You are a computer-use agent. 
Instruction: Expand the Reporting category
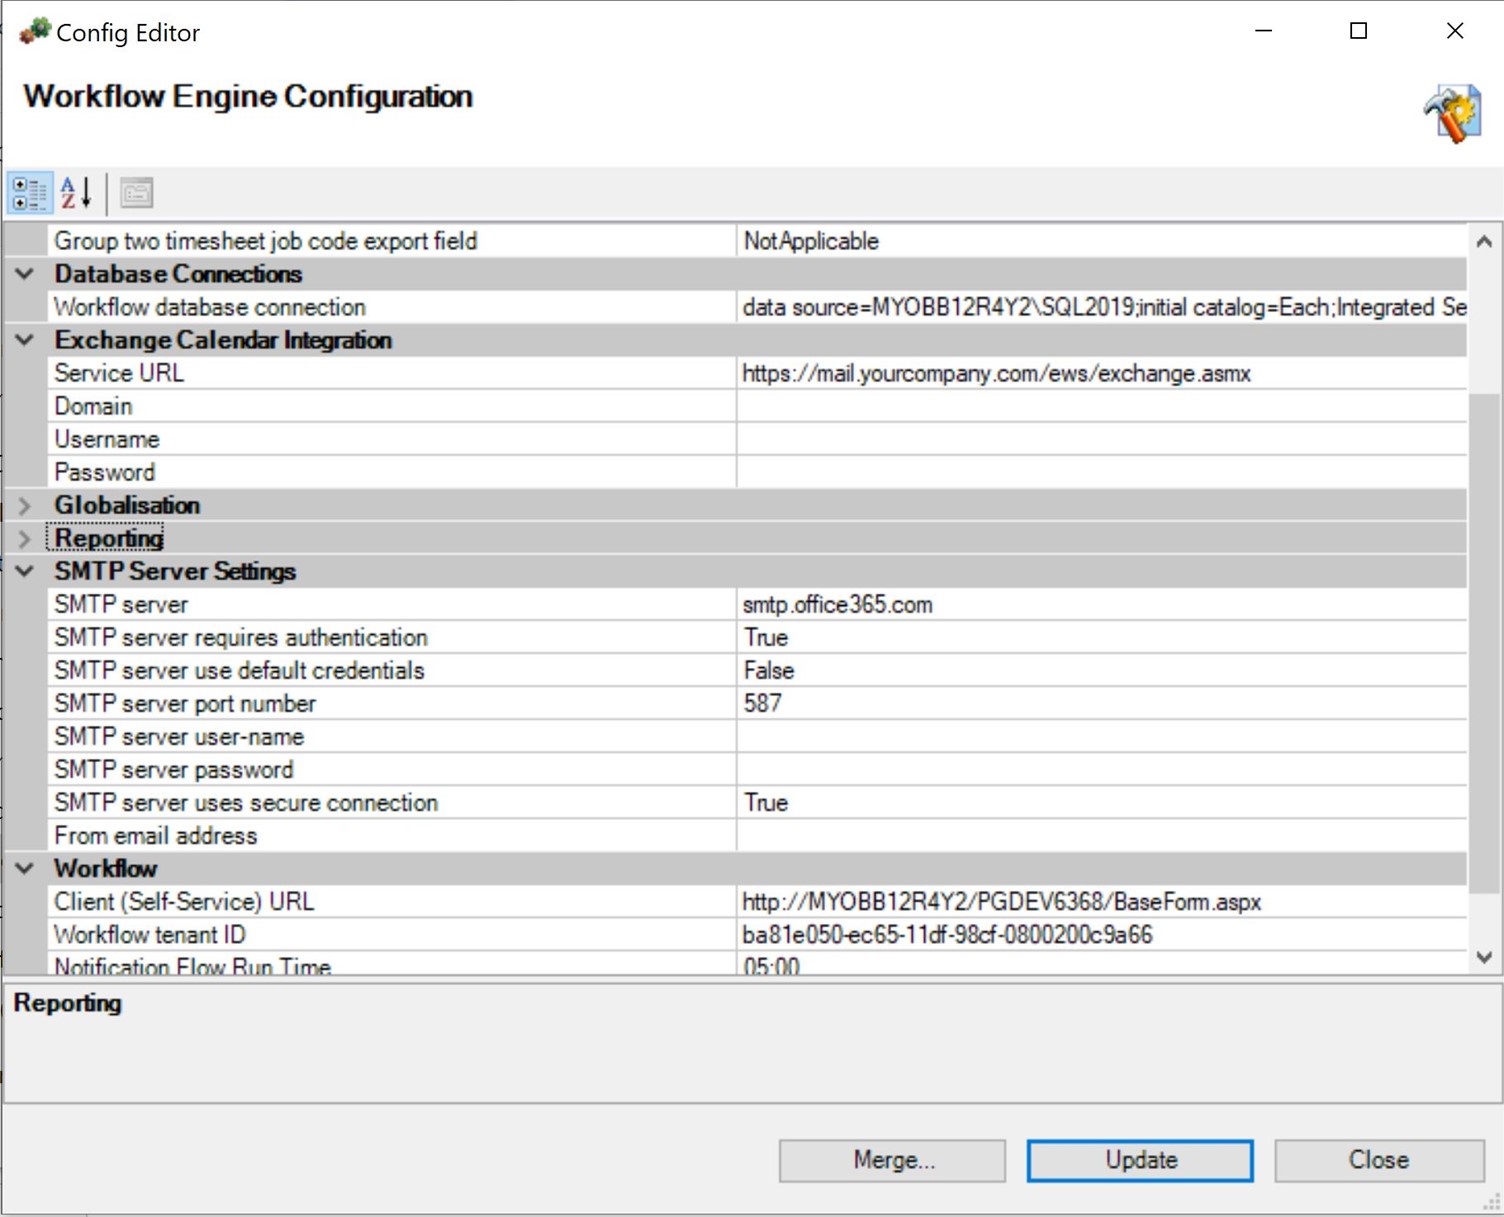[25, 539]
